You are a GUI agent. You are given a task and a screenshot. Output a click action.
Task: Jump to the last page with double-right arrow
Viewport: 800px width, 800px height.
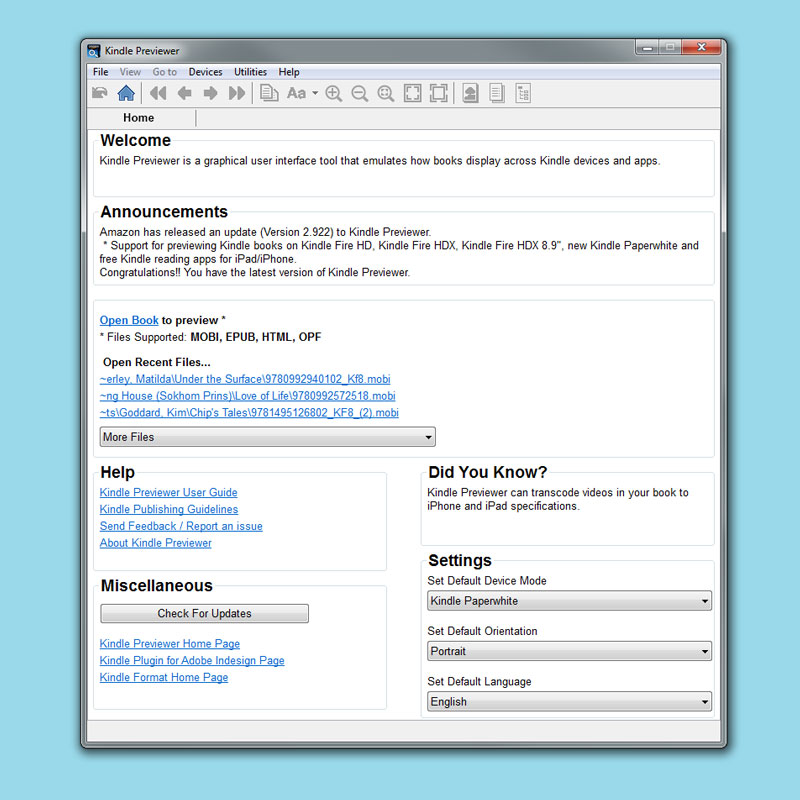click(237, 93)
